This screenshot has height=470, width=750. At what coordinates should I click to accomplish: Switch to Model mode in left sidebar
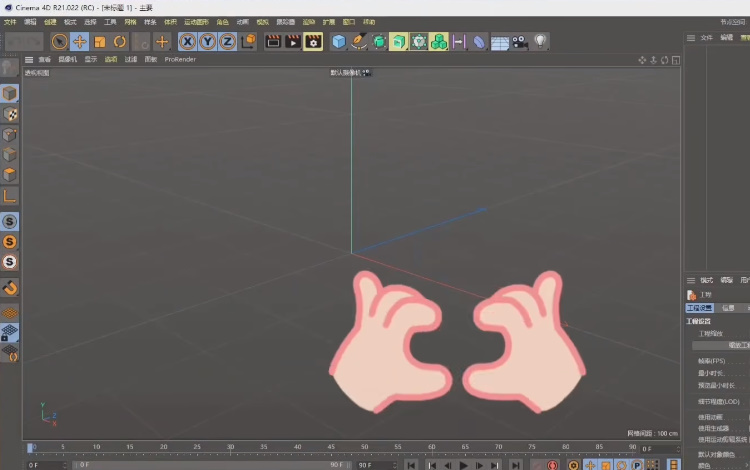pos(10,93)
